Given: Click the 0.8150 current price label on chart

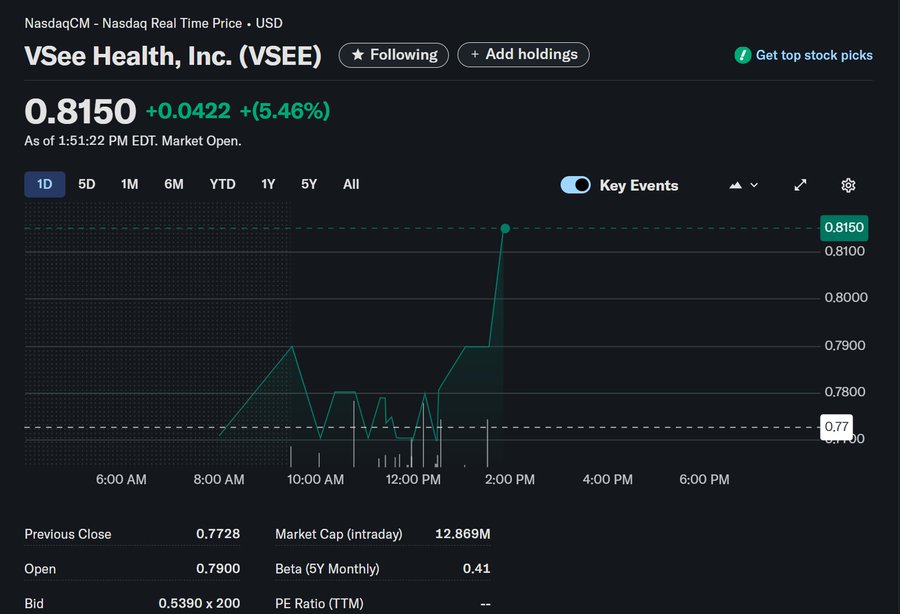Looking at the screenshot, I should click(844, 227).
